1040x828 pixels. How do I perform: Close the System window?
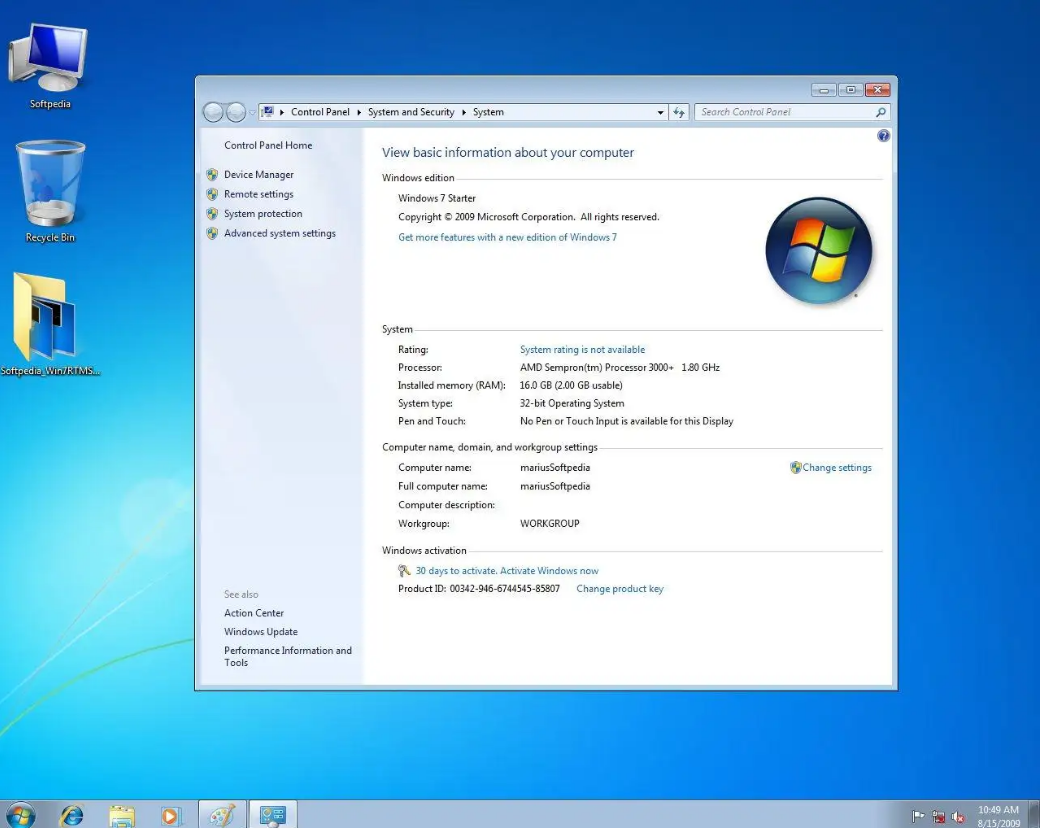tap(877, 90)
